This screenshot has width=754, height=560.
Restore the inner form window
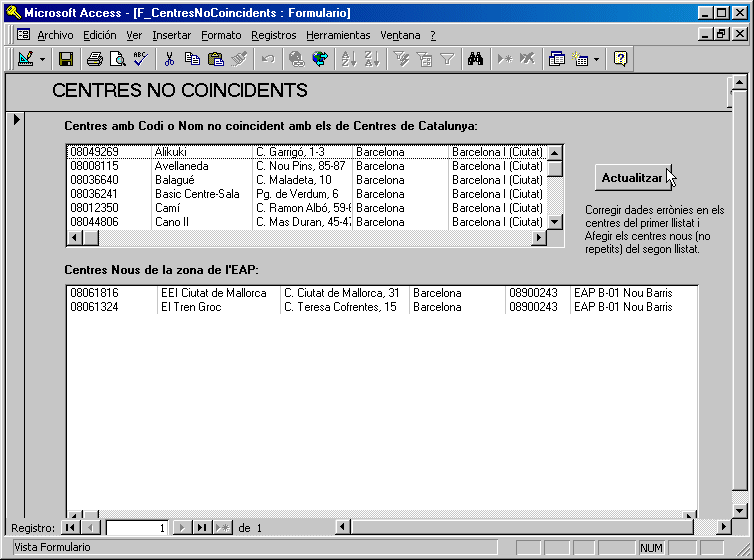click(x=721, y=34)
